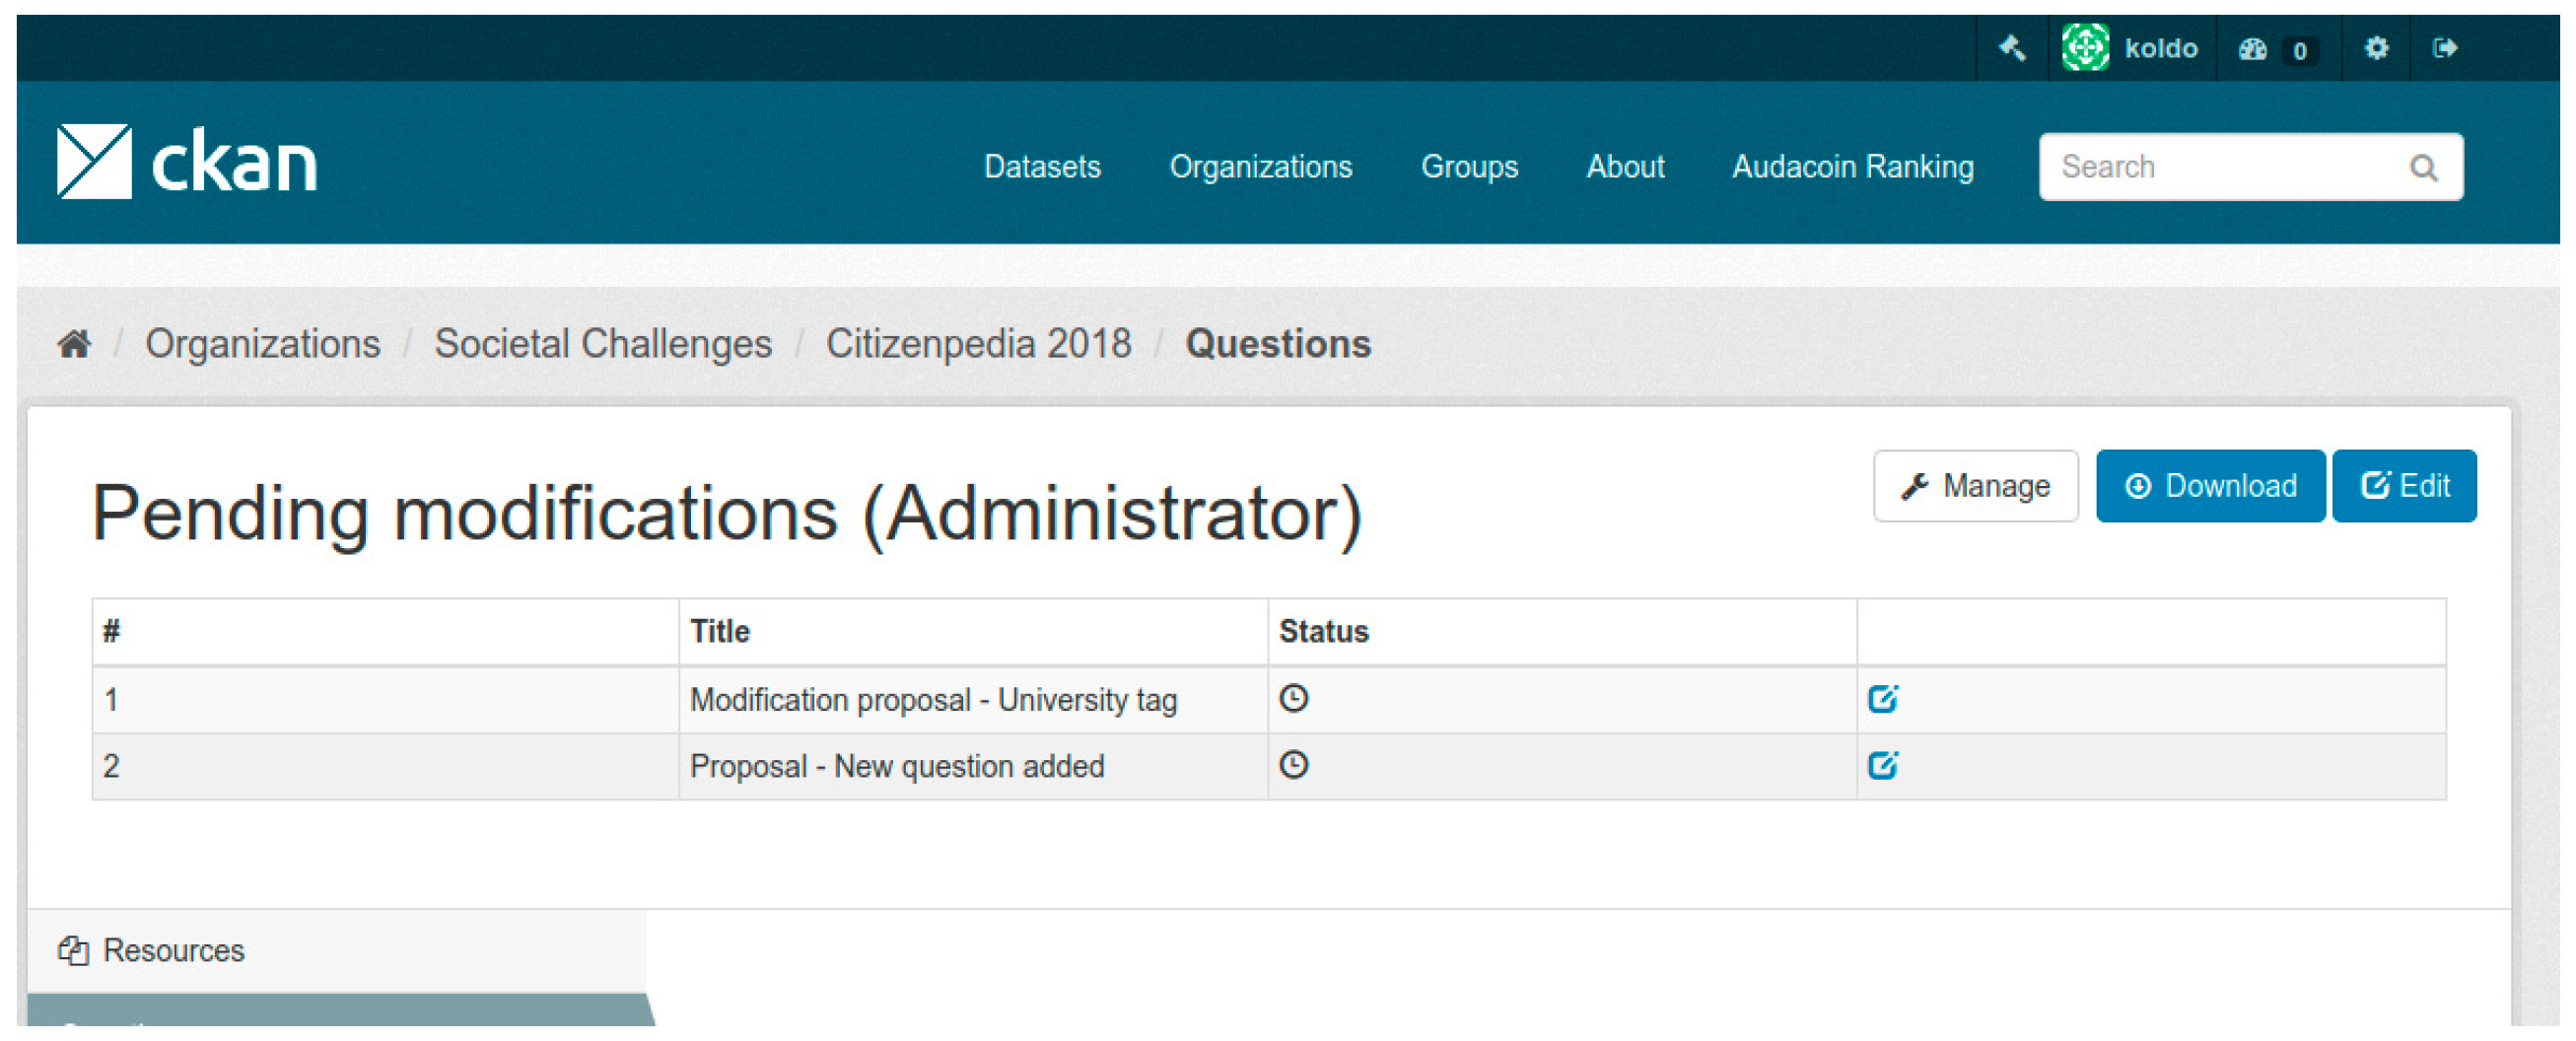
Task: Click the log out icon
Action: pyautogui.click(x=2444, y=48)
